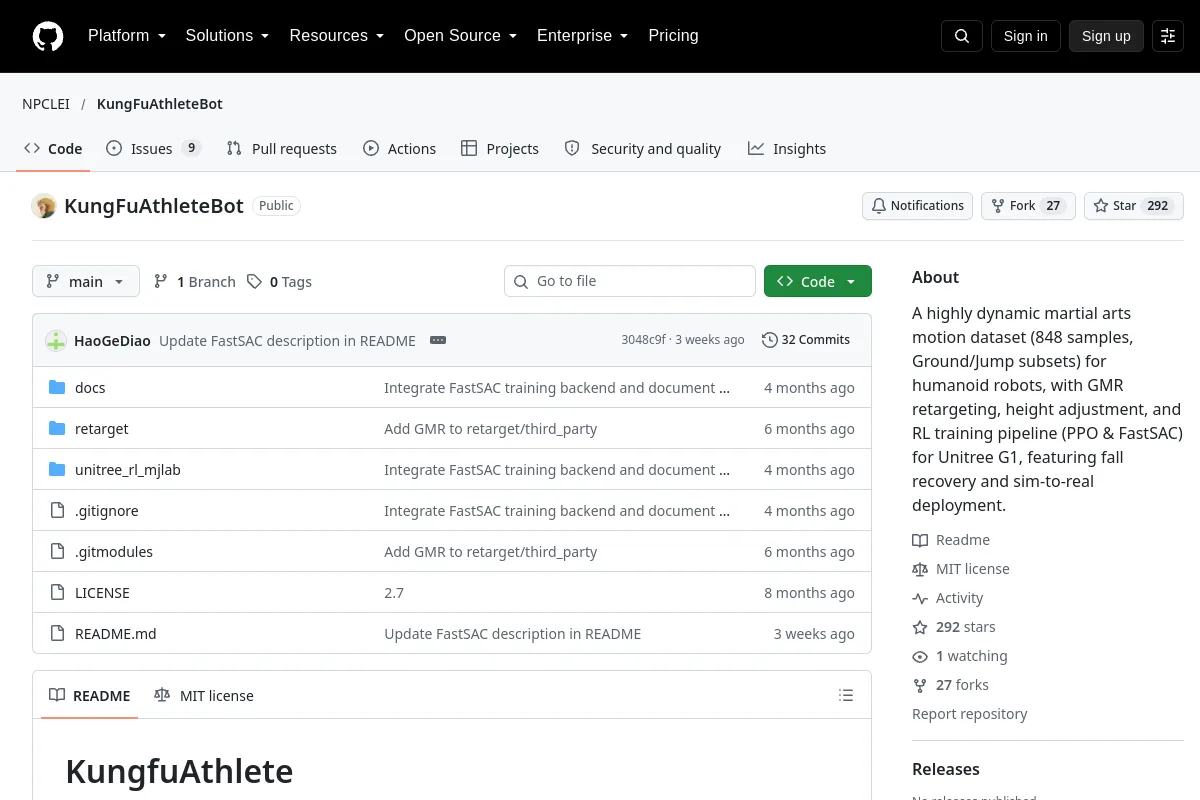Switch to the Pull requests tab
Image resolution: width=1200 pixels, height=800 pixels.
pos(282,149)
